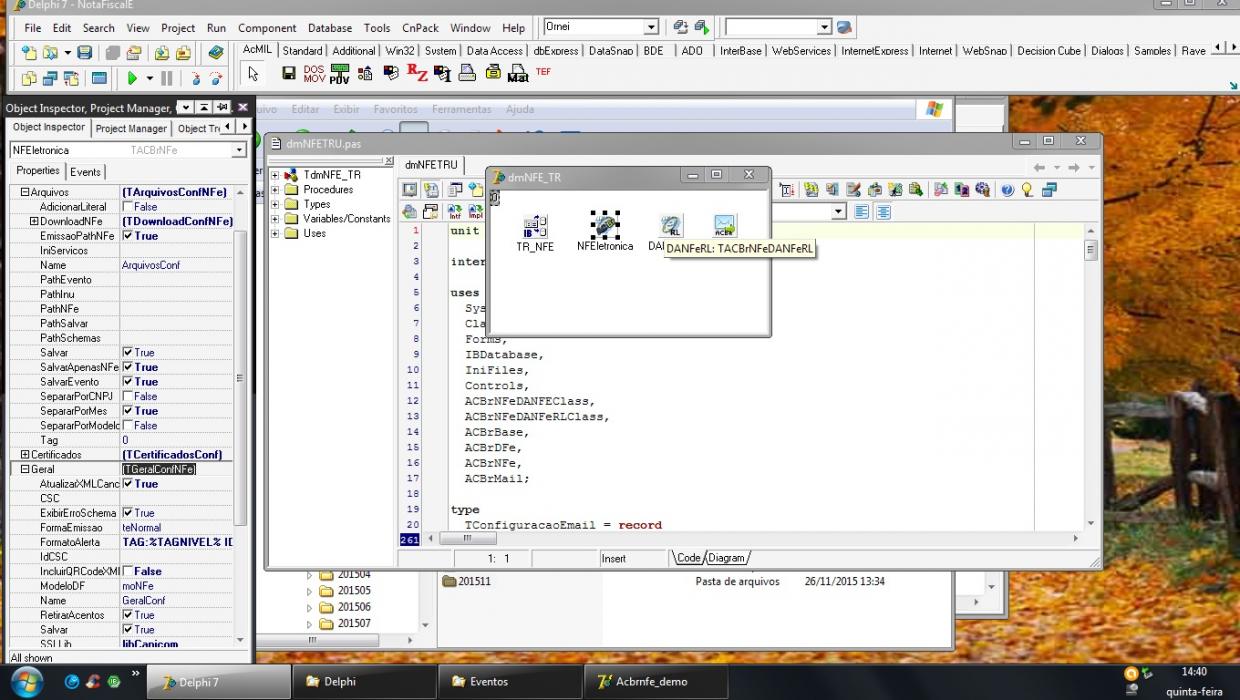Select the TEF component in AcMIL palette
Screen dimensions: 1240x700
tap(543, 72)
